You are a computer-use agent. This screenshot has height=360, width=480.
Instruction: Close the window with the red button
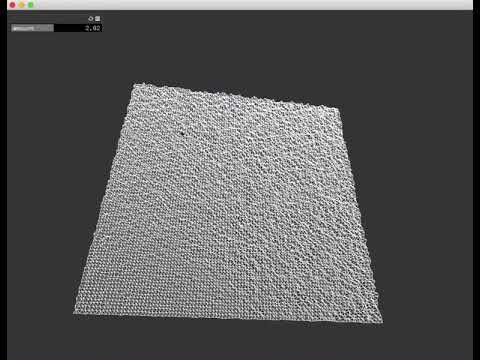13,5
